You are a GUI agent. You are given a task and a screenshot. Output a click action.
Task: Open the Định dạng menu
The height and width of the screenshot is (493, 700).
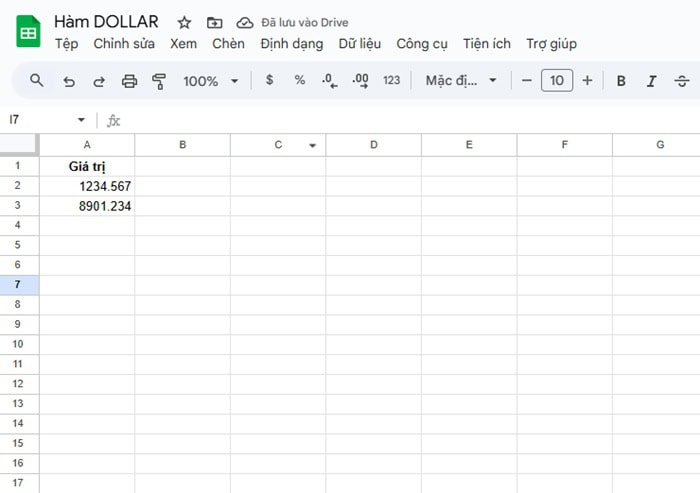(292, 44)
